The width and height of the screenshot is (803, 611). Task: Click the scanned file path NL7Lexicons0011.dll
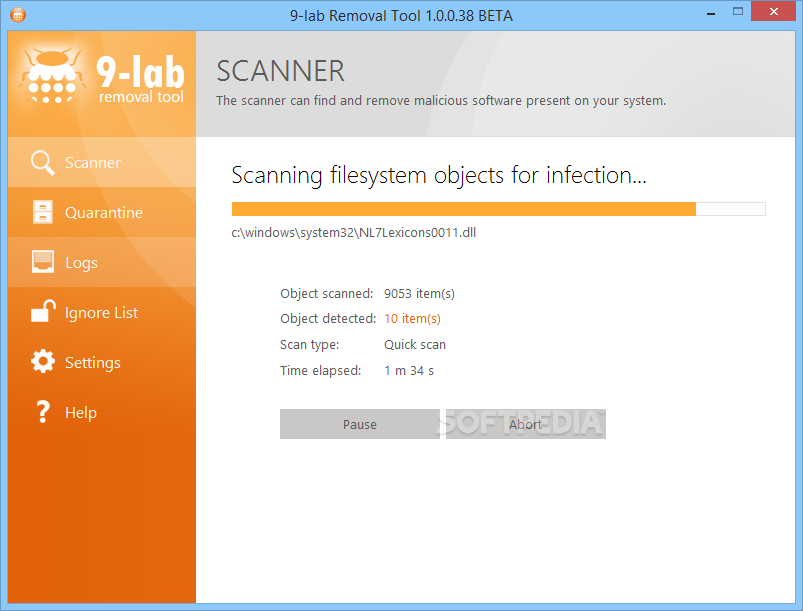(x=353, y=233)
